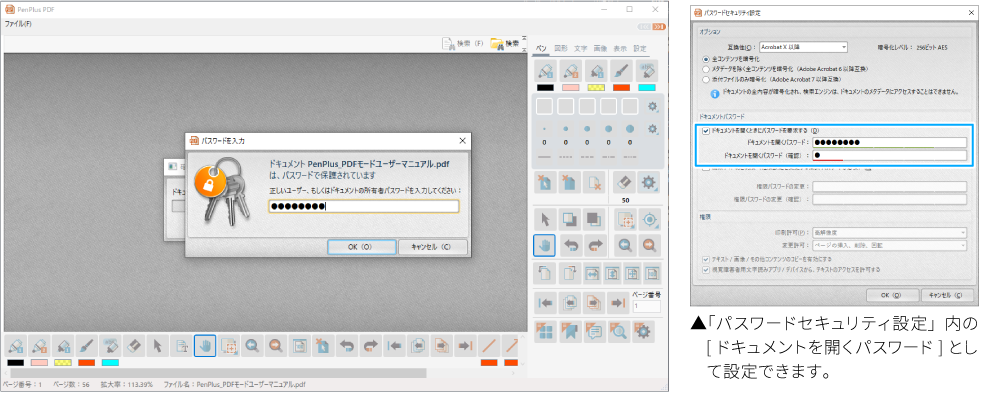
Task: Go to previous page in right panel
Action: click(570, 303)
